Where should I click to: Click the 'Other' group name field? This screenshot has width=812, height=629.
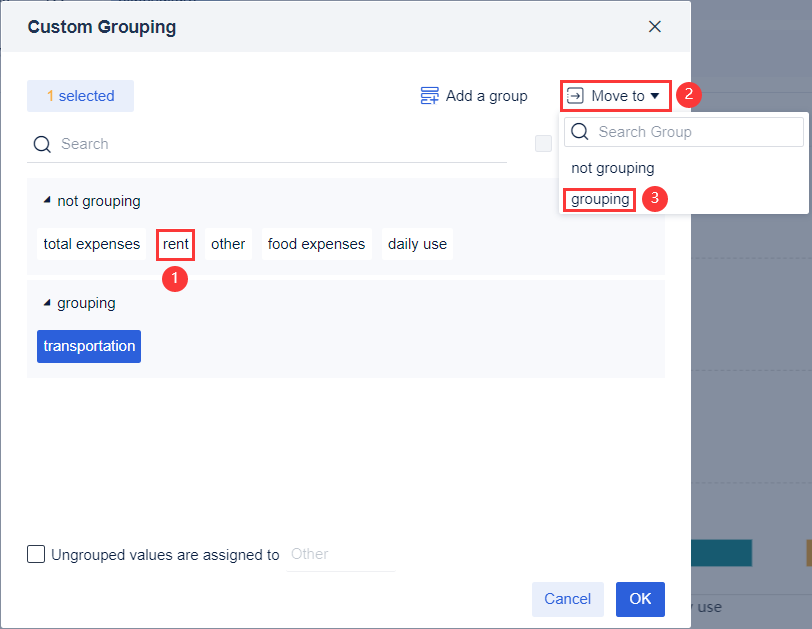pyautogui.click(x=340, y=554)
